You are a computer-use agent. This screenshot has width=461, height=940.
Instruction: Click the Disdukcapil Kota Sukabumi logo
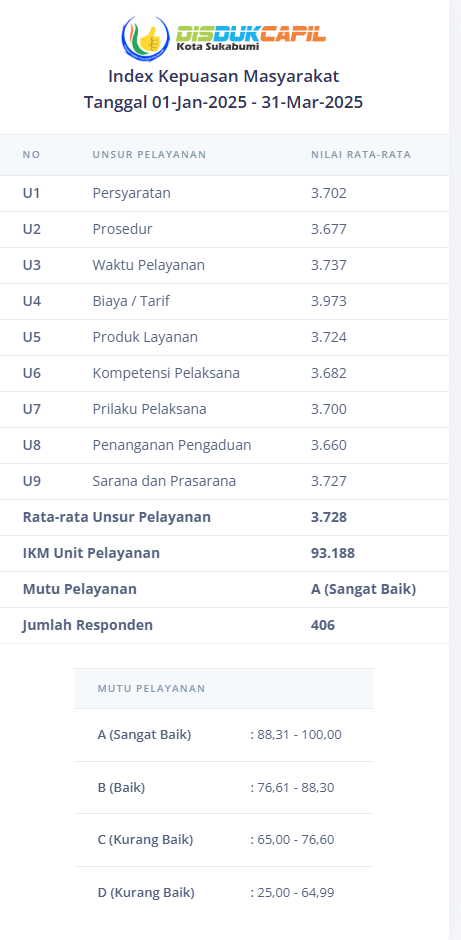click(x=224, y=37)
